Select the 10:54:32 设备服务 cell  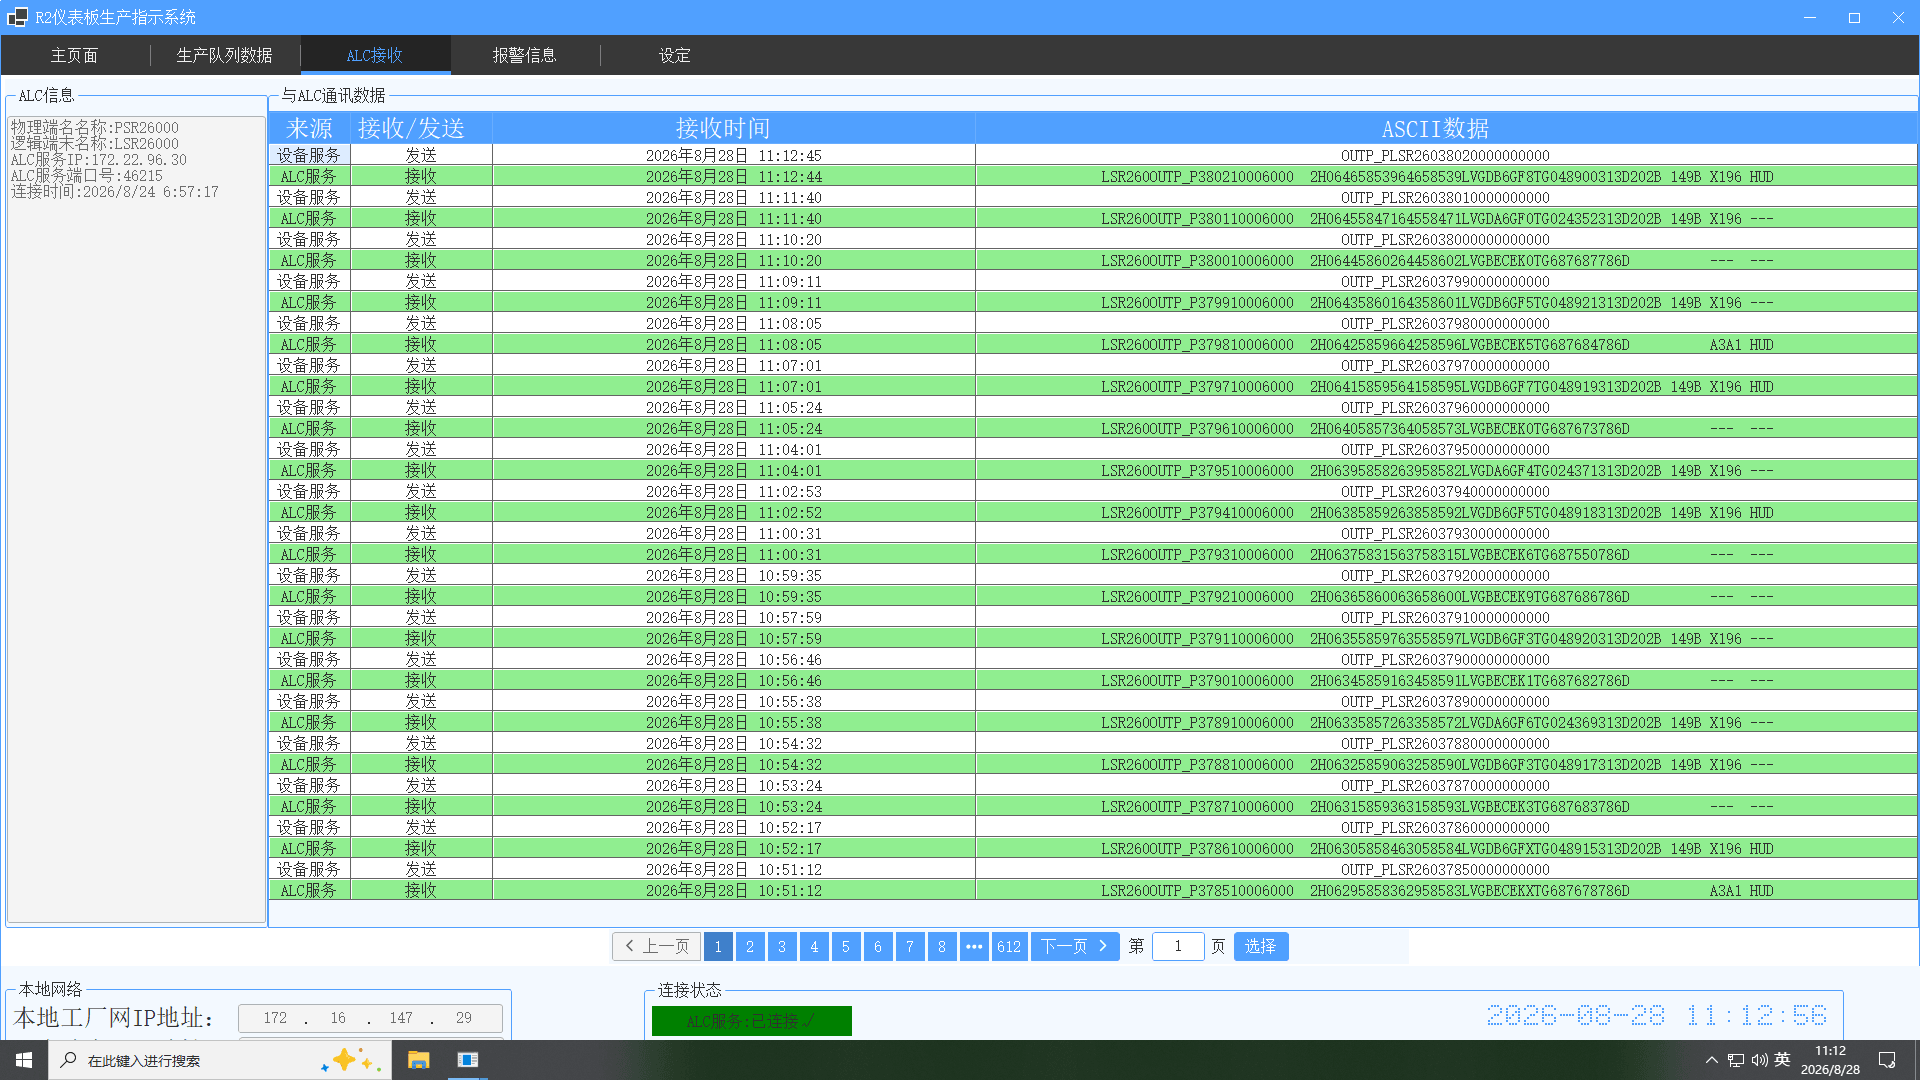[309, 743]
